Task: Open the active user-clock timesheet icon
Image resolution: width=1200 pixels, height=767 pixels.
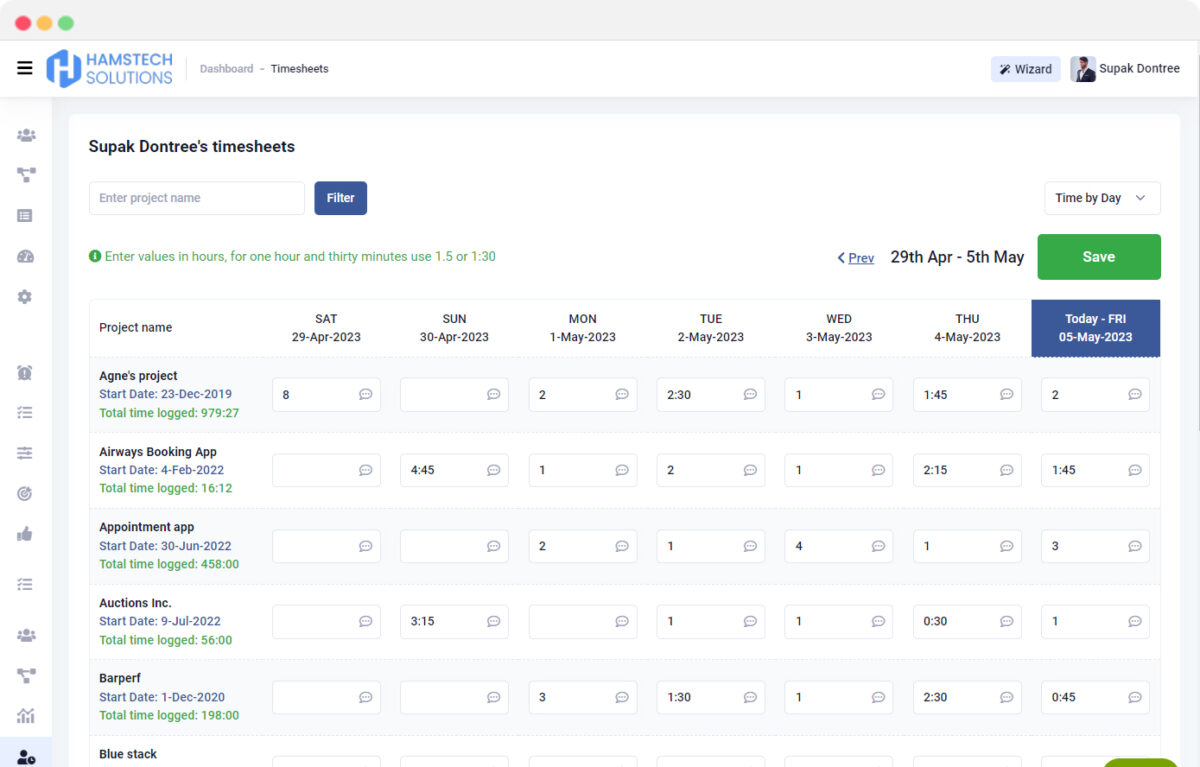Action: 26,757
